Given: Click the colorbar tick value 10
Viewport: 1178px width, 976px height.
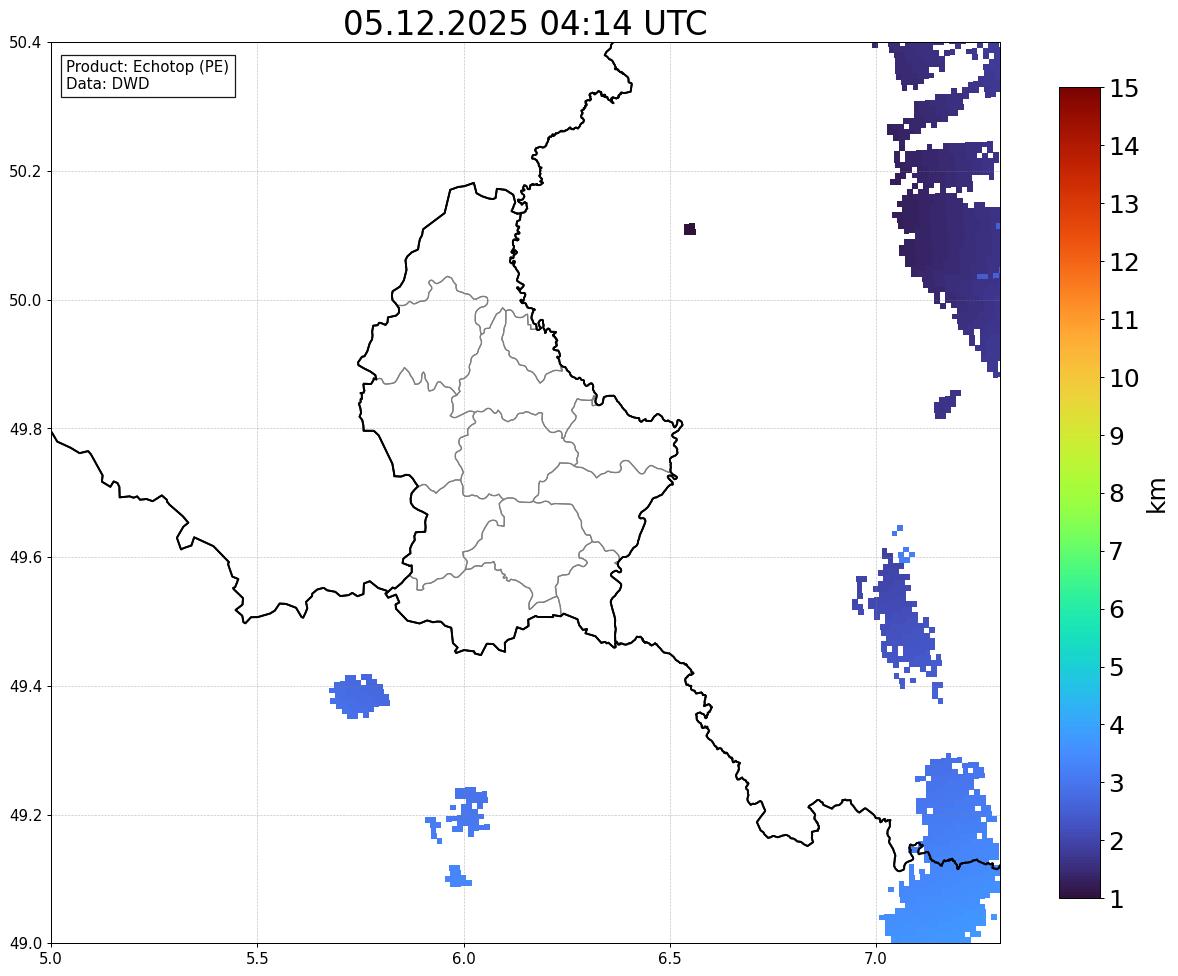Looking at the screenshot, I should coord(1124,378).
